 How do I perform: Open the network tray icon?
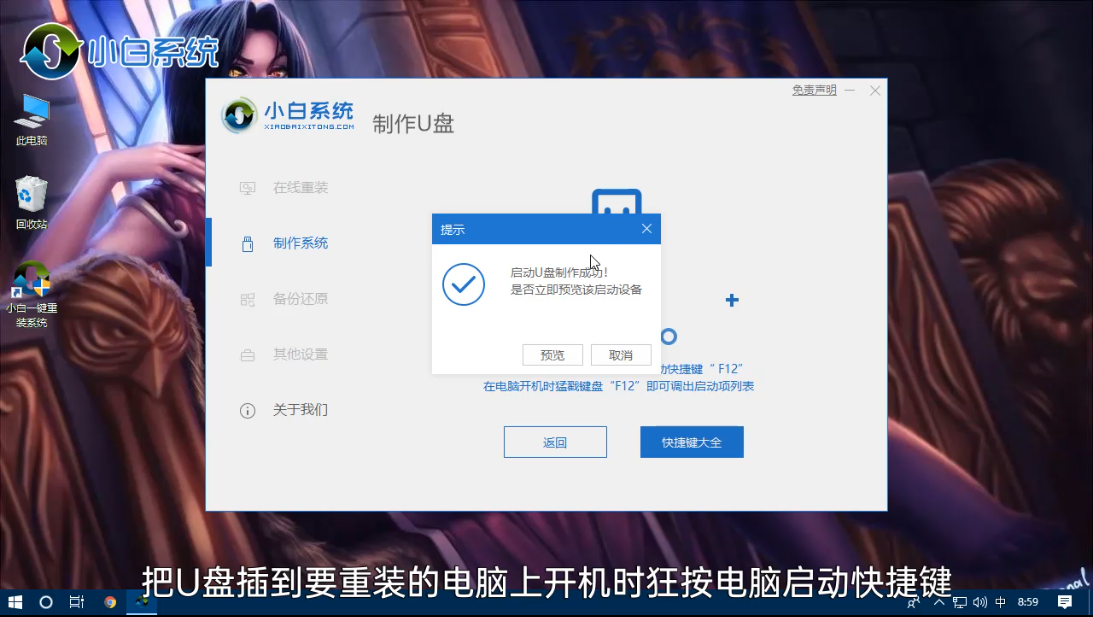960,602
